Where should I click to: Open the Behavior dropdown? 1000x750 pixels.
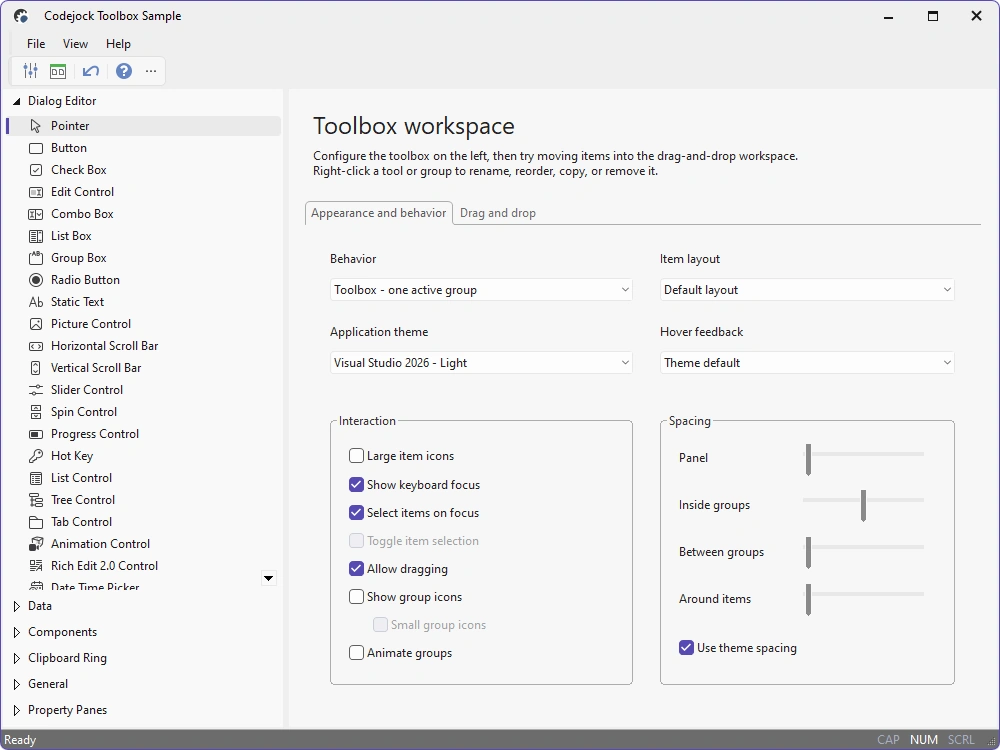pos(481,290)
